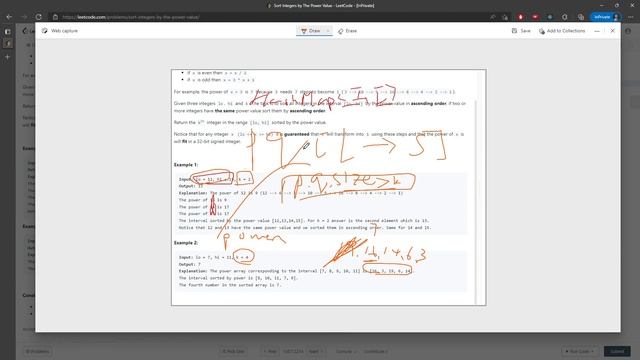Toggle the vertical tabs pane icon
Screen dimensions: 640x360
tap(7, 31)
